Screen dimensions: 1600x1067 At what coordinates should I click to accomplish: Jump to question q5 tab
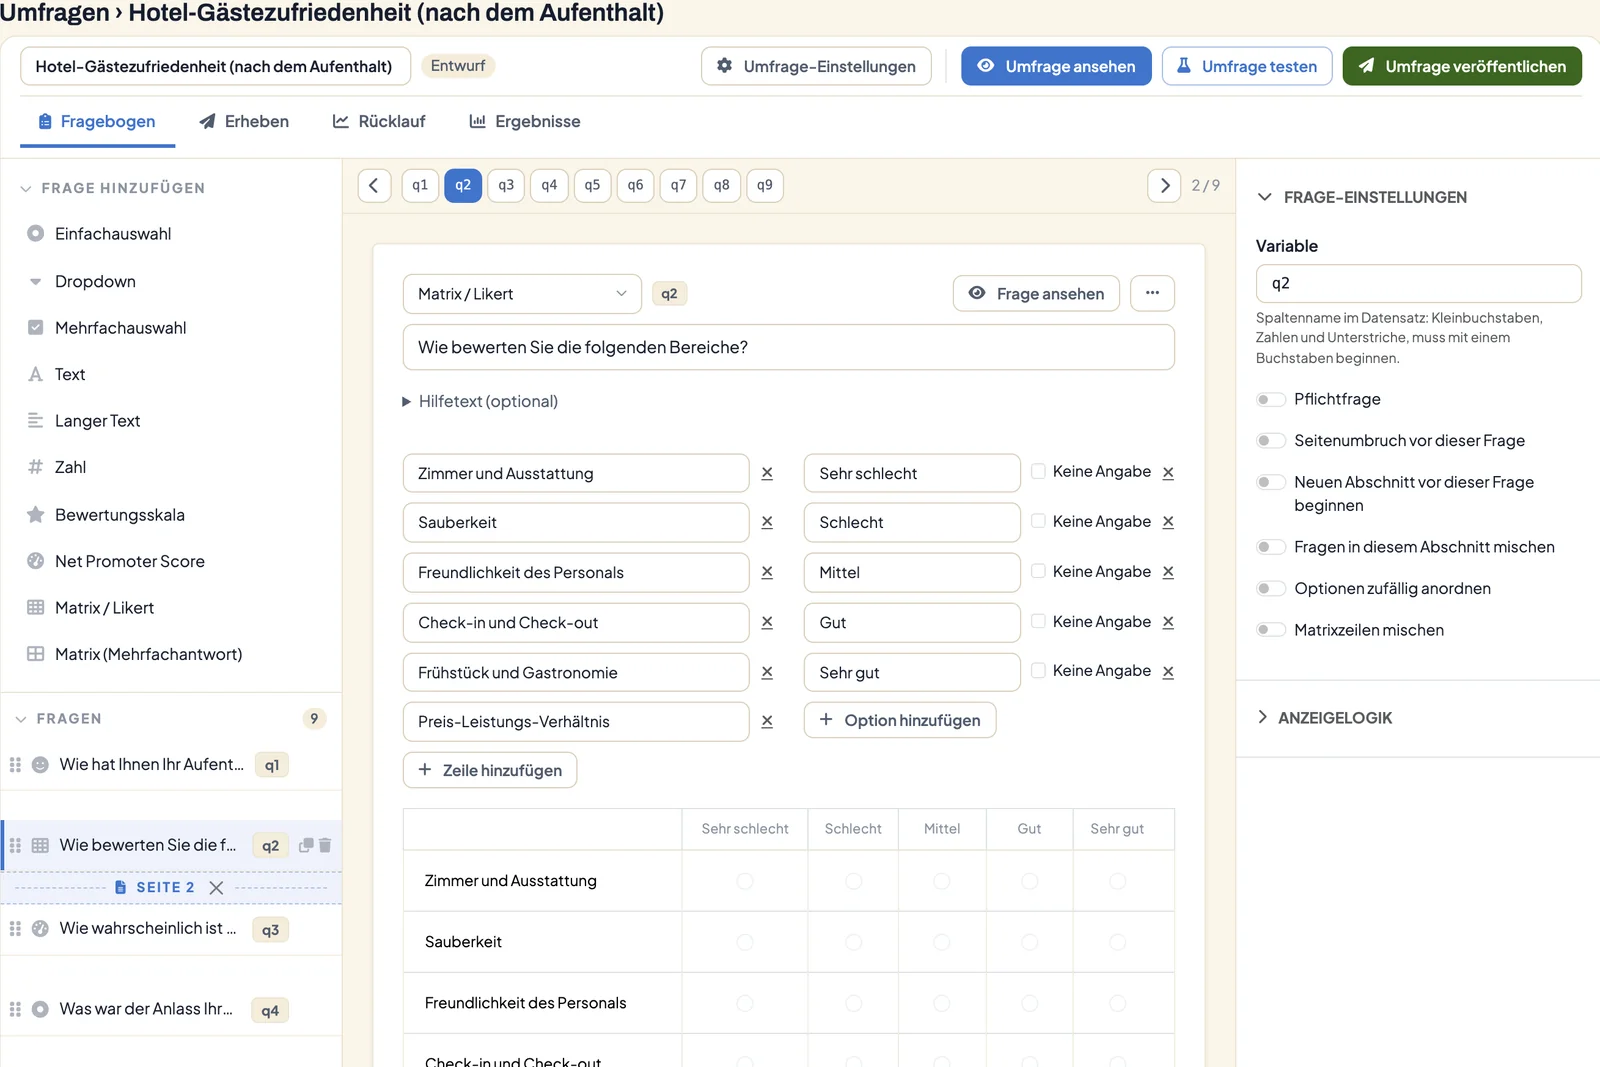point(592,185)
